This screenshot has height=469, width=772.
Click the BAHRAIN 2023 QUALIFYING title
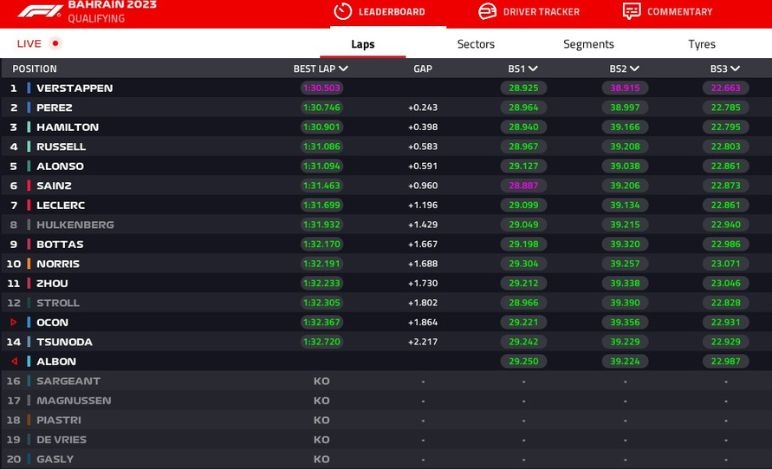[112, 11]
